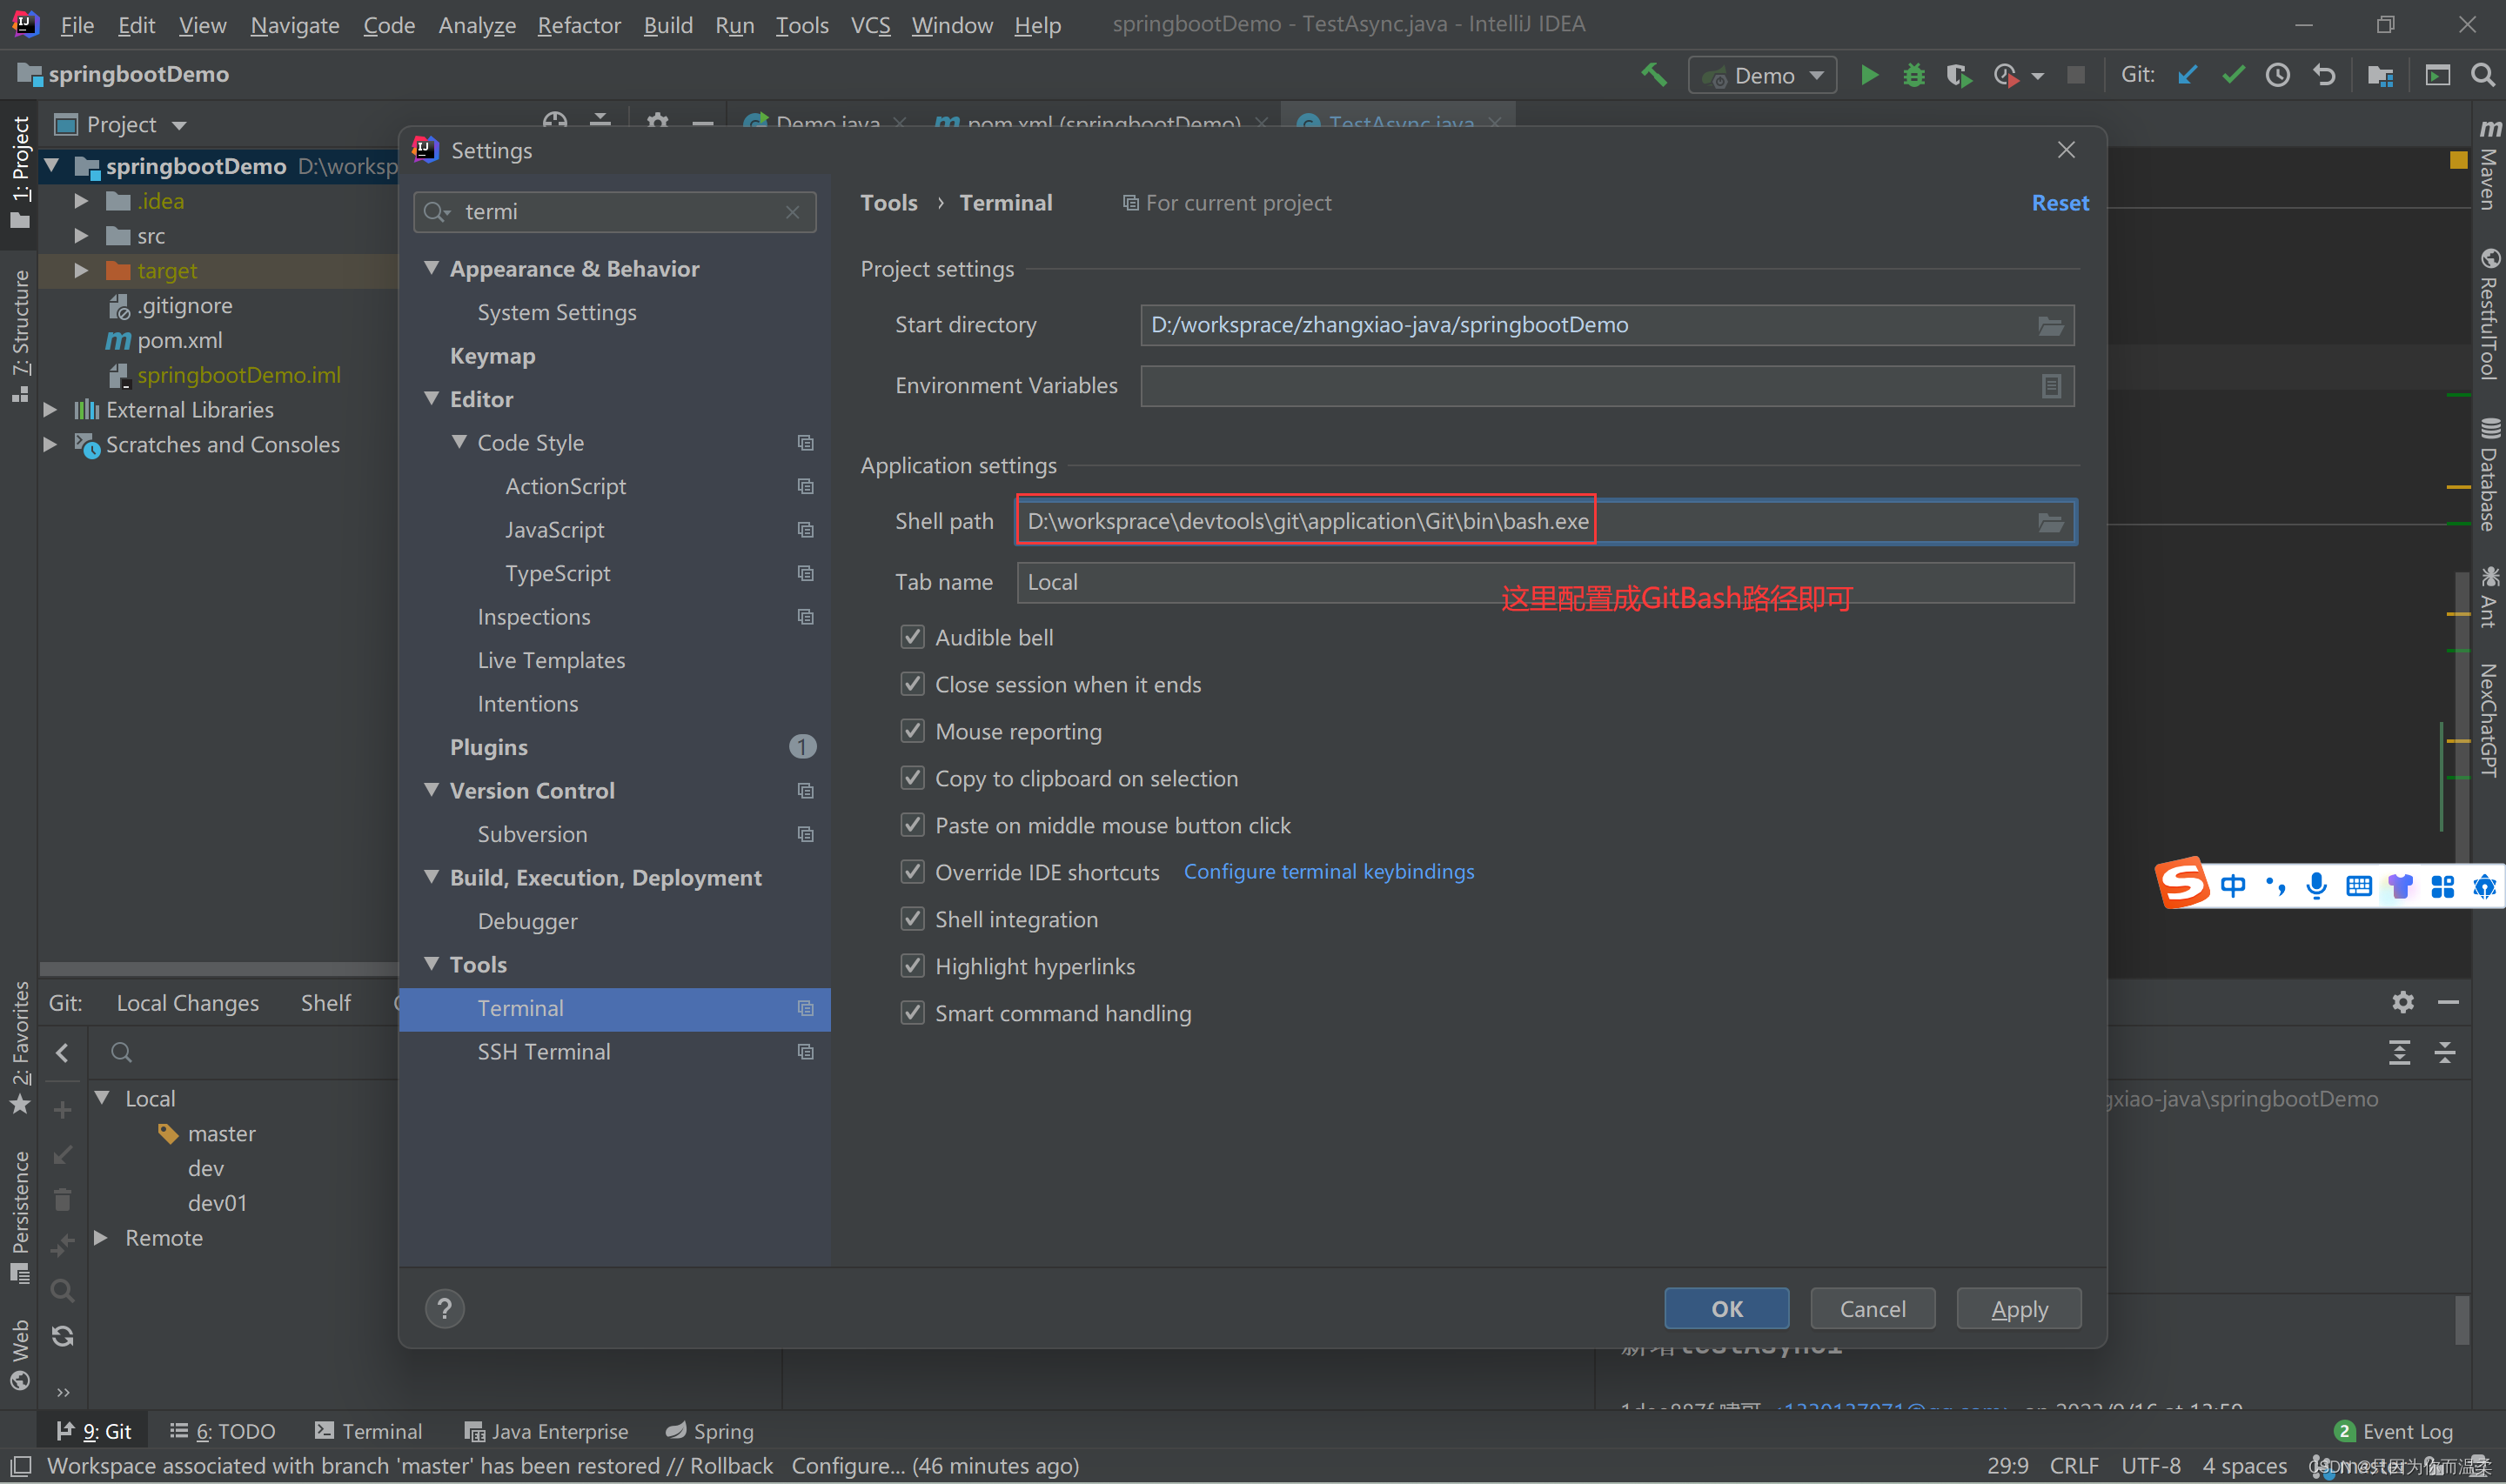This screenshot has width=2506, height=1484.
Task: Collapse Code Style settings node
Action: tap(460, 442)
